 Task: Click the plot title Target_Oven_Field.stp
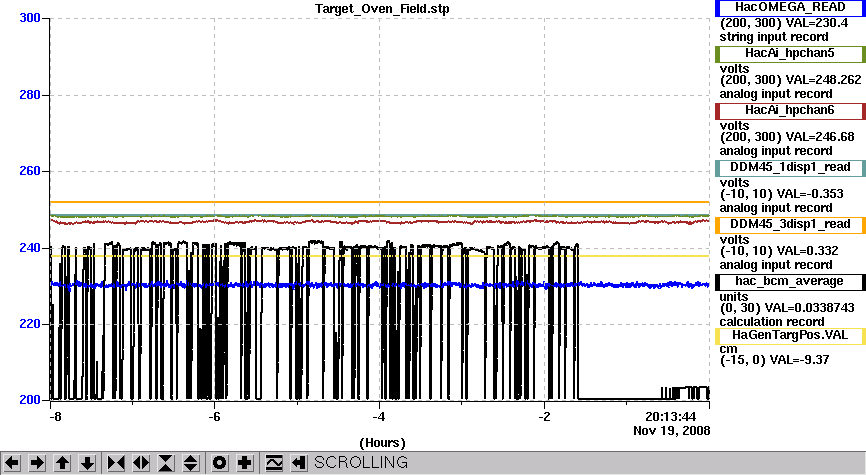pos(382,9)
